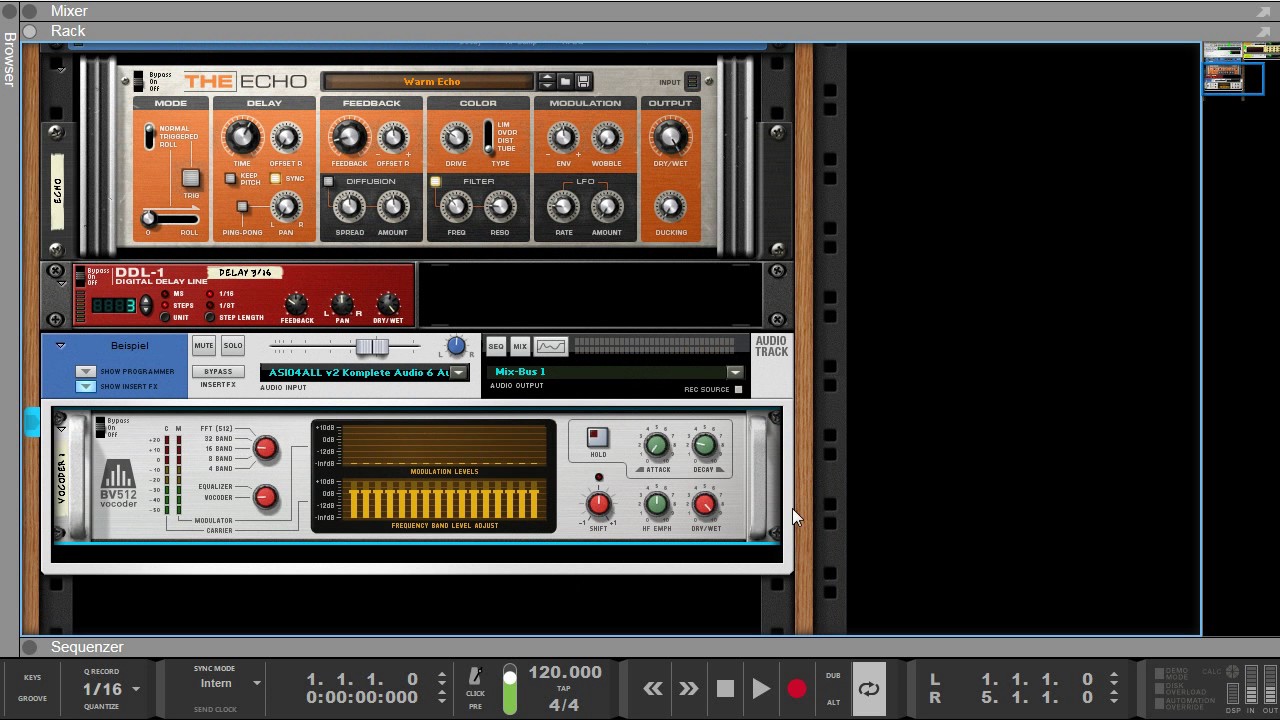Click the vocoder DRY/WET knob

click(704, 505)
